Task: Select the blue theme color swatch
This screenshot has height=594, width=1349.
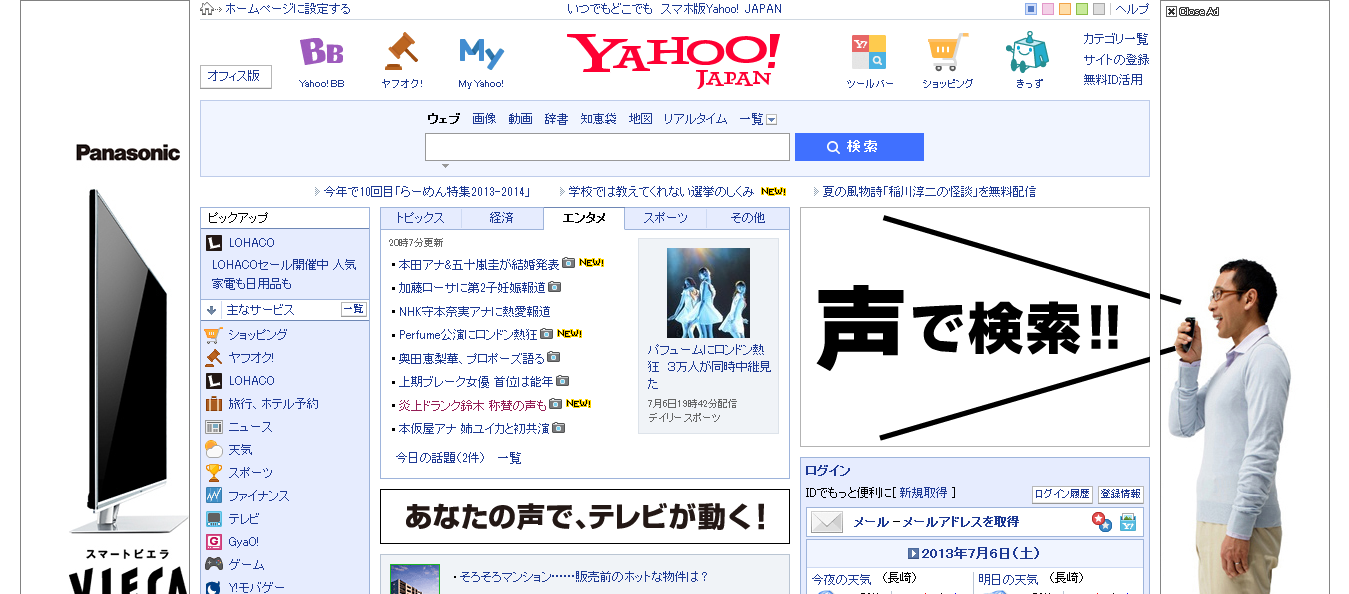Action: (1031, 9)
